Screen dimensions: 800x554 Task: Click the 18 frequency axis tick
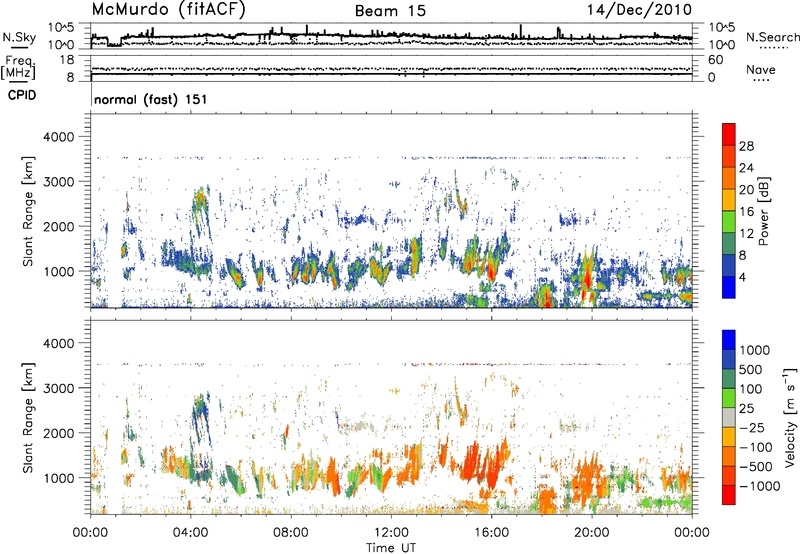tap(67, 60)
